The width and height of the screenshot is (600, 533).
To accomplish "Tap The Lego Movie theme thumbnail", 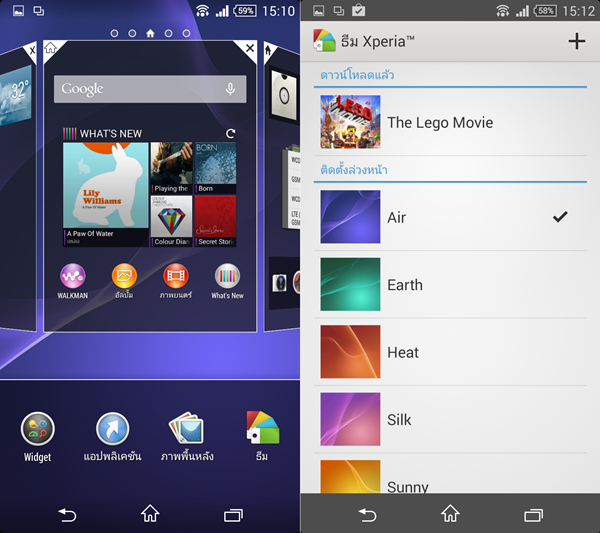I will (350, 122).
